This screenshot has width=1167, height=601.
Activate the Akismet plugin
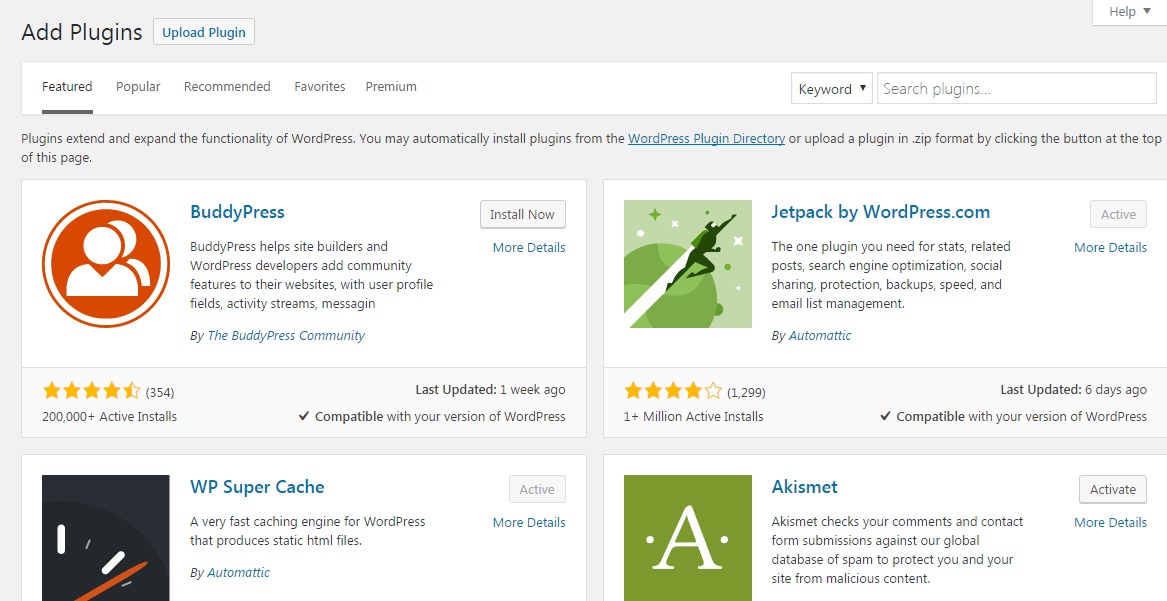pos(1113,489)
